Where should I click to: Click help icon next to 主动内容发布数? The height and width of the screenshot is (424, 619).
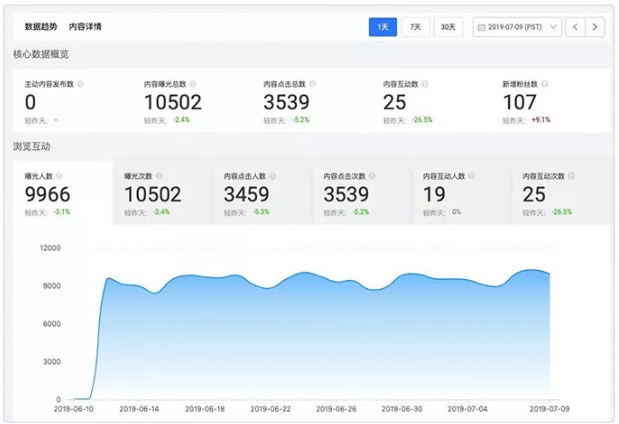tap(80, 84)
